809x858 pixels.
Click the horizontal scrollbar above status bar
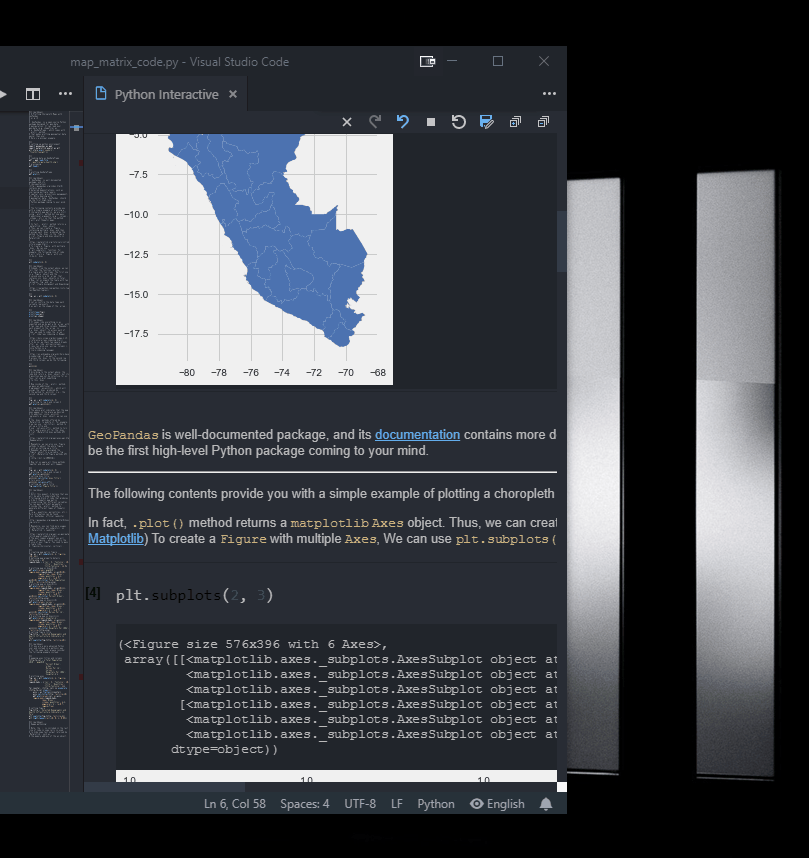(164, 787)
